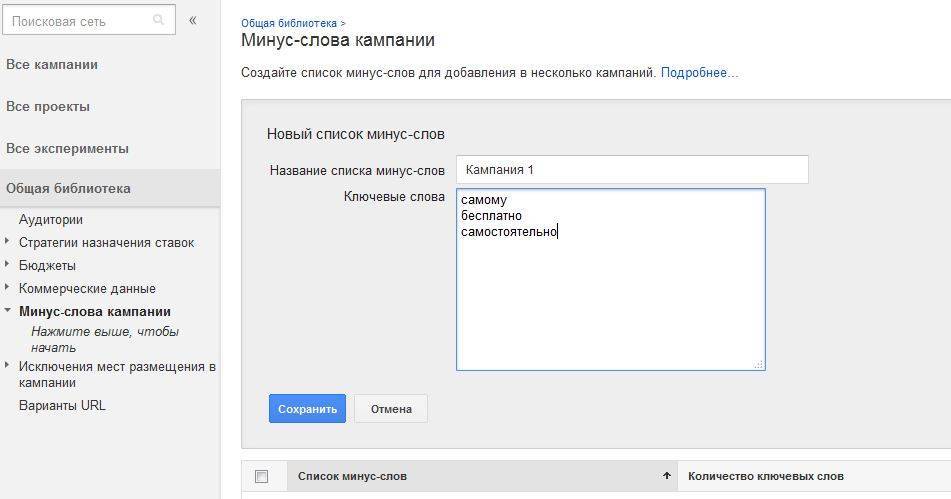Image resolution: width=951 pixels, height=499 pixels.
Task: Expand Коммерческие данные section
Action: tap(8, 288)
